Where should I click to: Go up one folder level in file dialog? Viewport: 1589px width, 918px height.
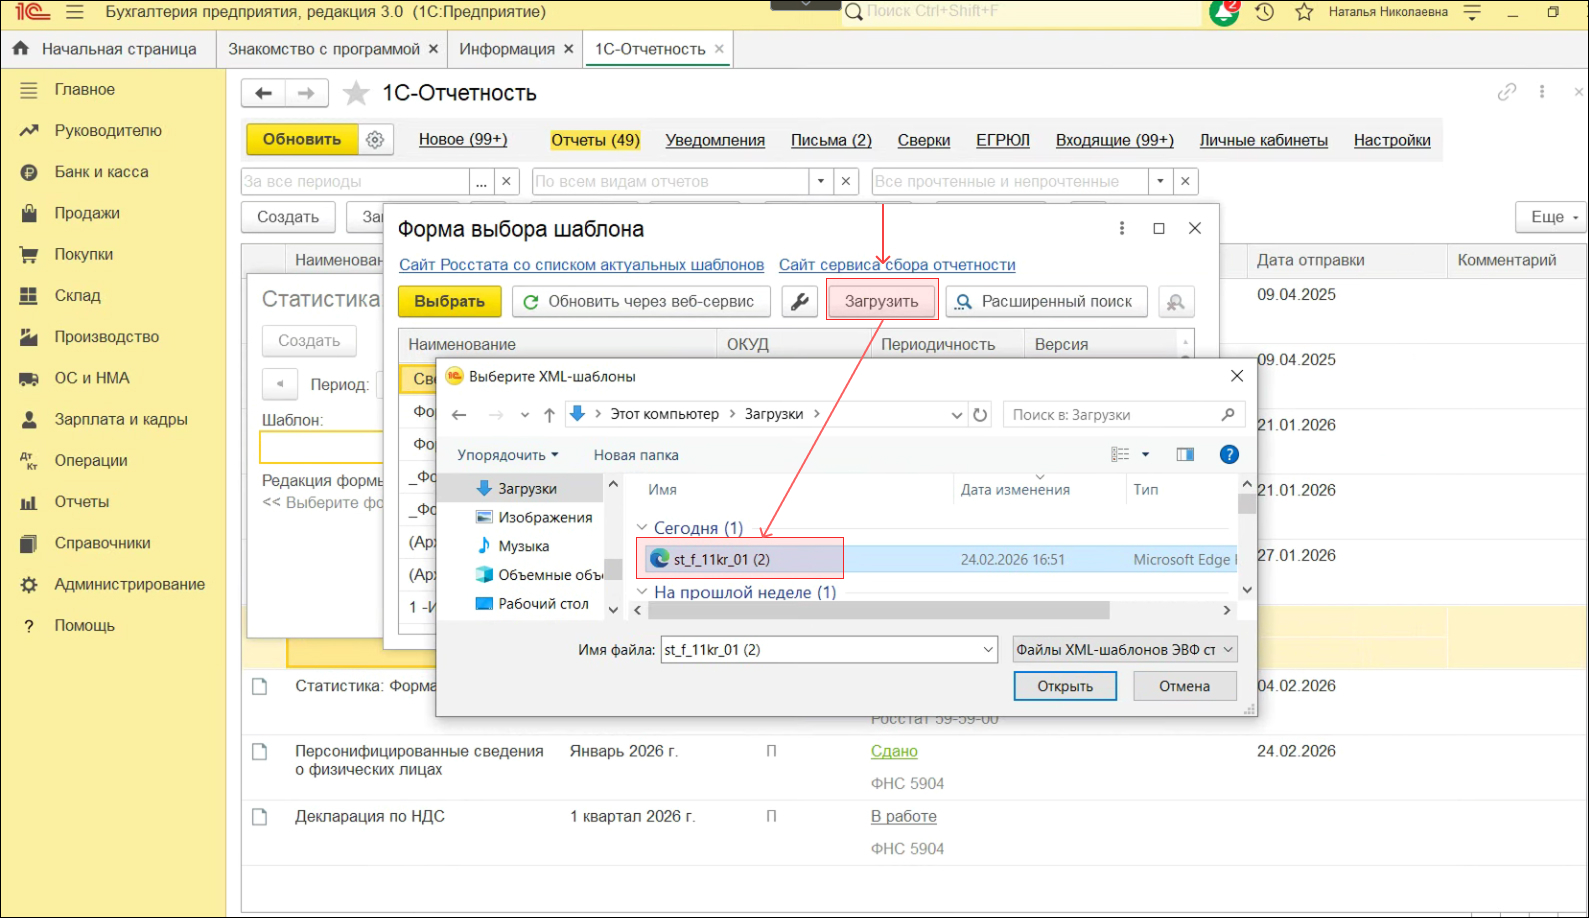tap(549, 414)
